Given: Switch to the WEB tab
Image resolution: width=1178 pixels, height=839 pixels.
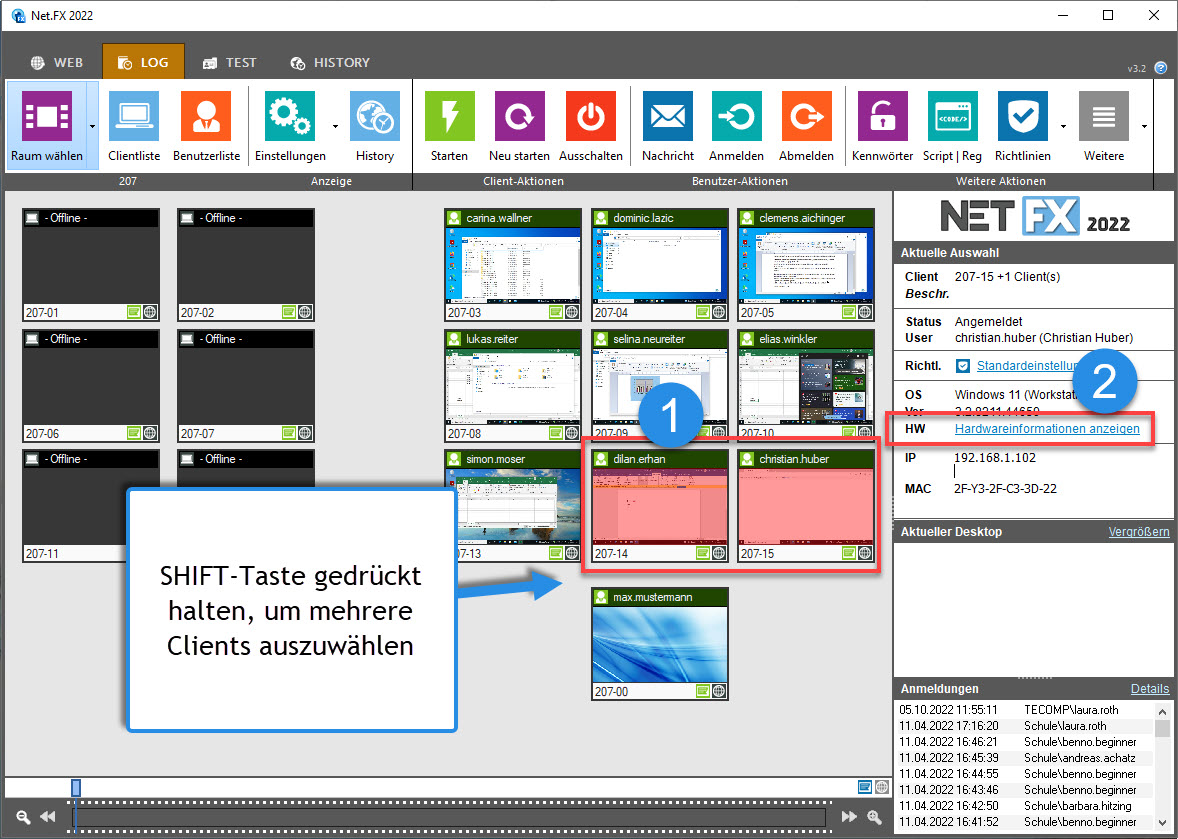Looking at the screenshot, I should click(56, 62).
